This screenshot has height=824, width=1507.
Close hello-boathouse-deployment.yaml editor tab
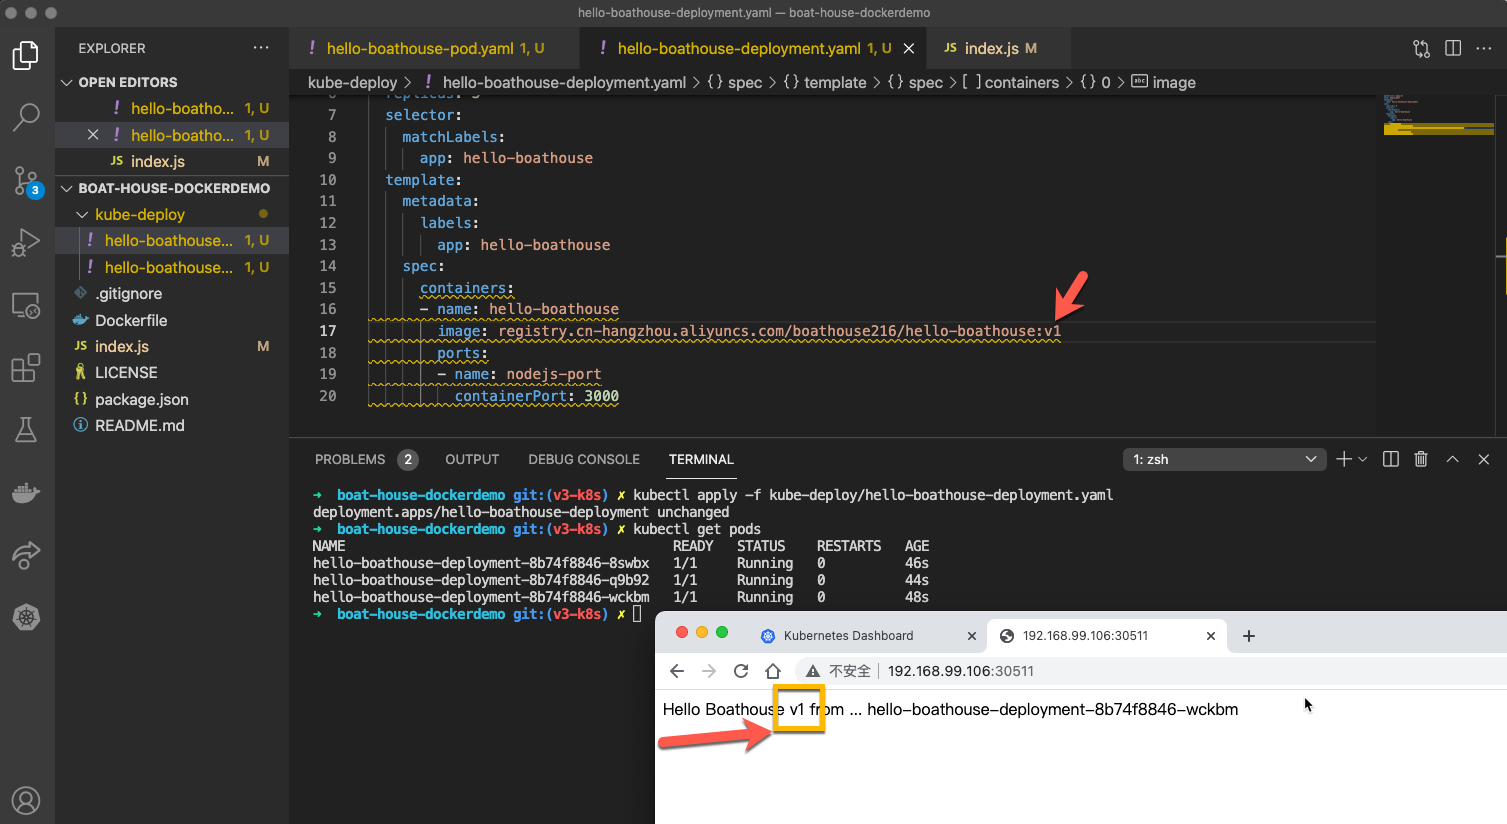tap(909, 48)
